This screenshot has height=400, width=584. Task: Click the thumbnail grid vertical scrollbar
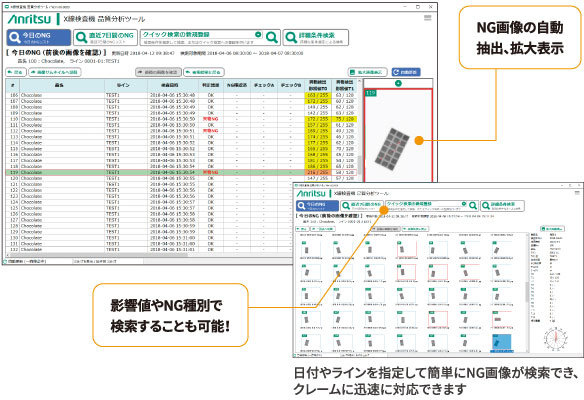pyautogui.click(x=528, y=292)
